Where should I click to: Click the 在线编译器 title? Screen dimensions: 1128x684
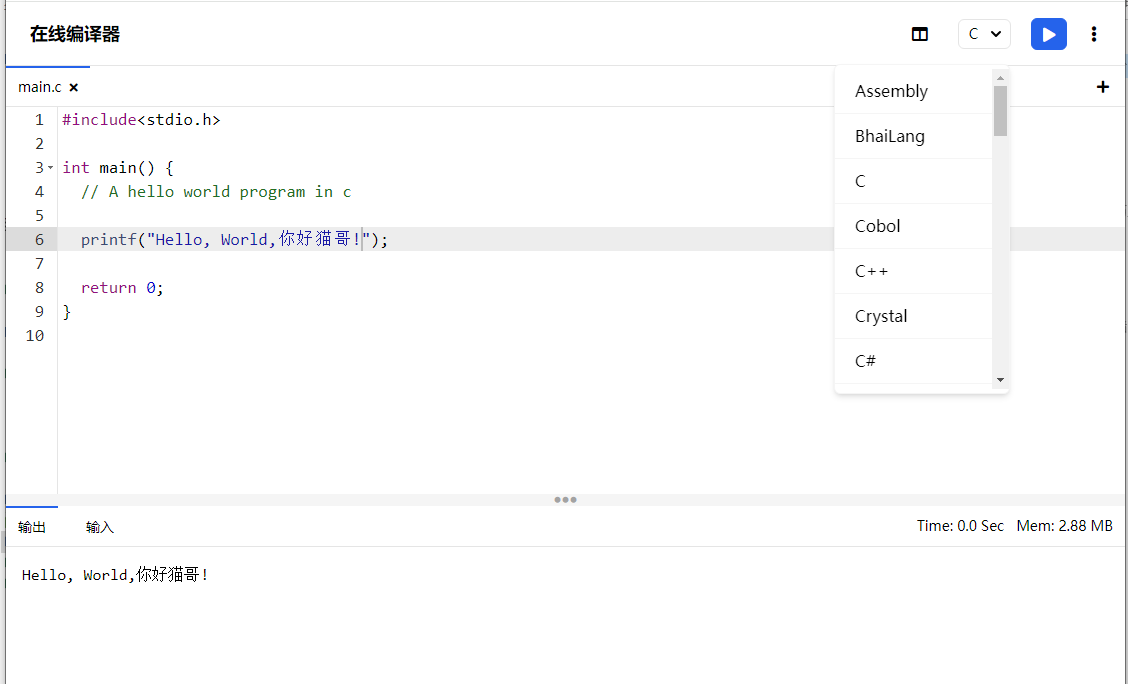(x=75, y=34)
